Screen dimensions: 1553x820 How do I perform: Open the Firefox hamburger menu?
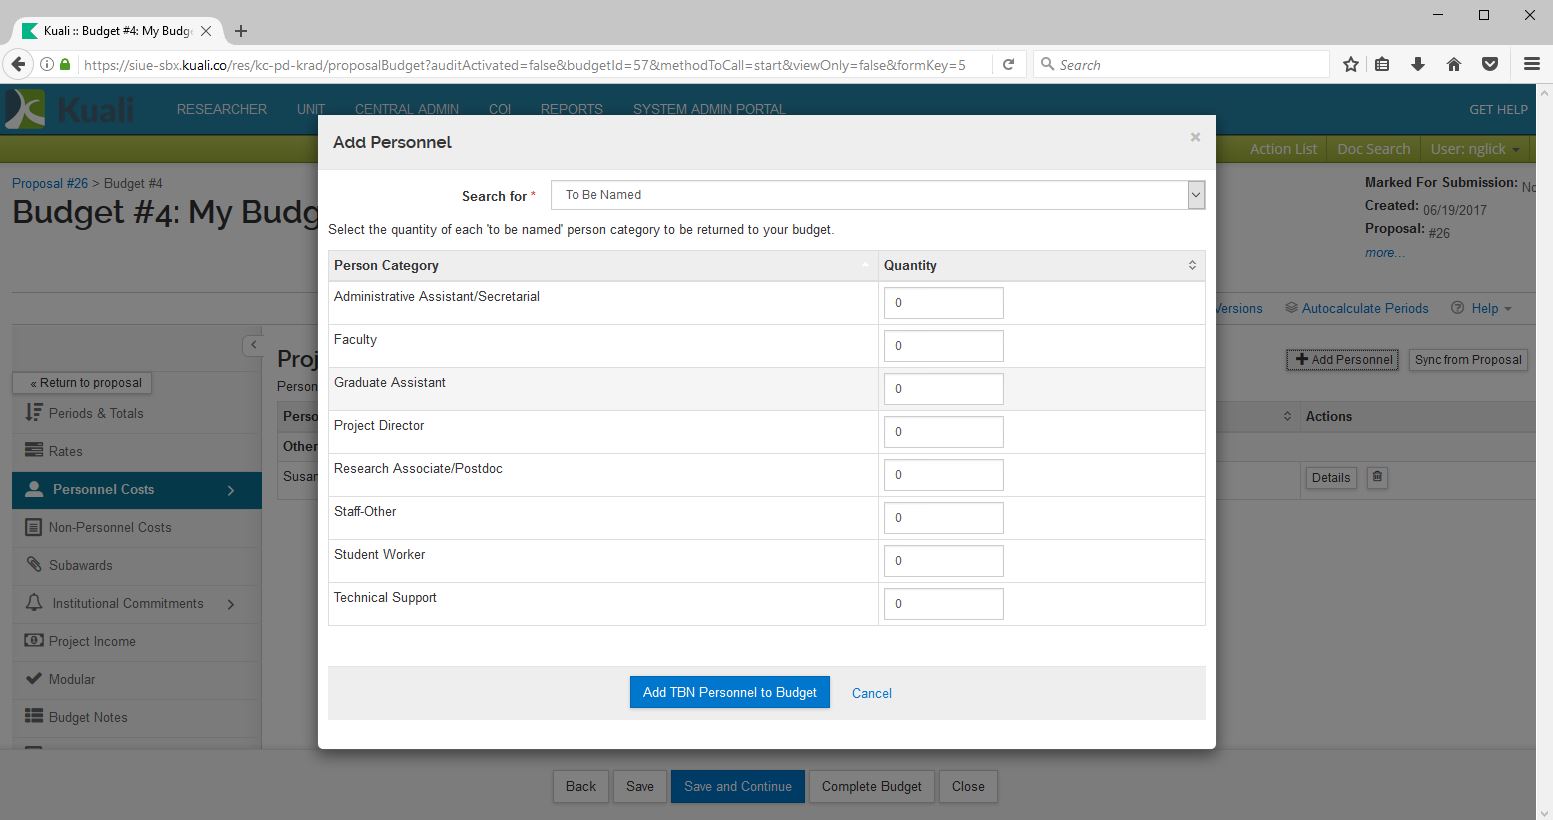1530,64
